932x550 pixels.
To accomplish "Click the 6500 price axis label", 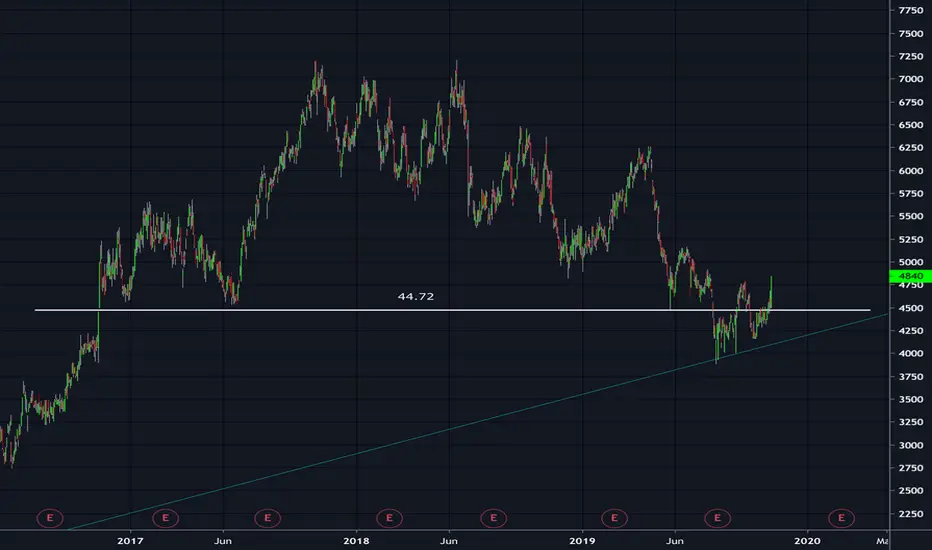I will (x=911, y=125).
